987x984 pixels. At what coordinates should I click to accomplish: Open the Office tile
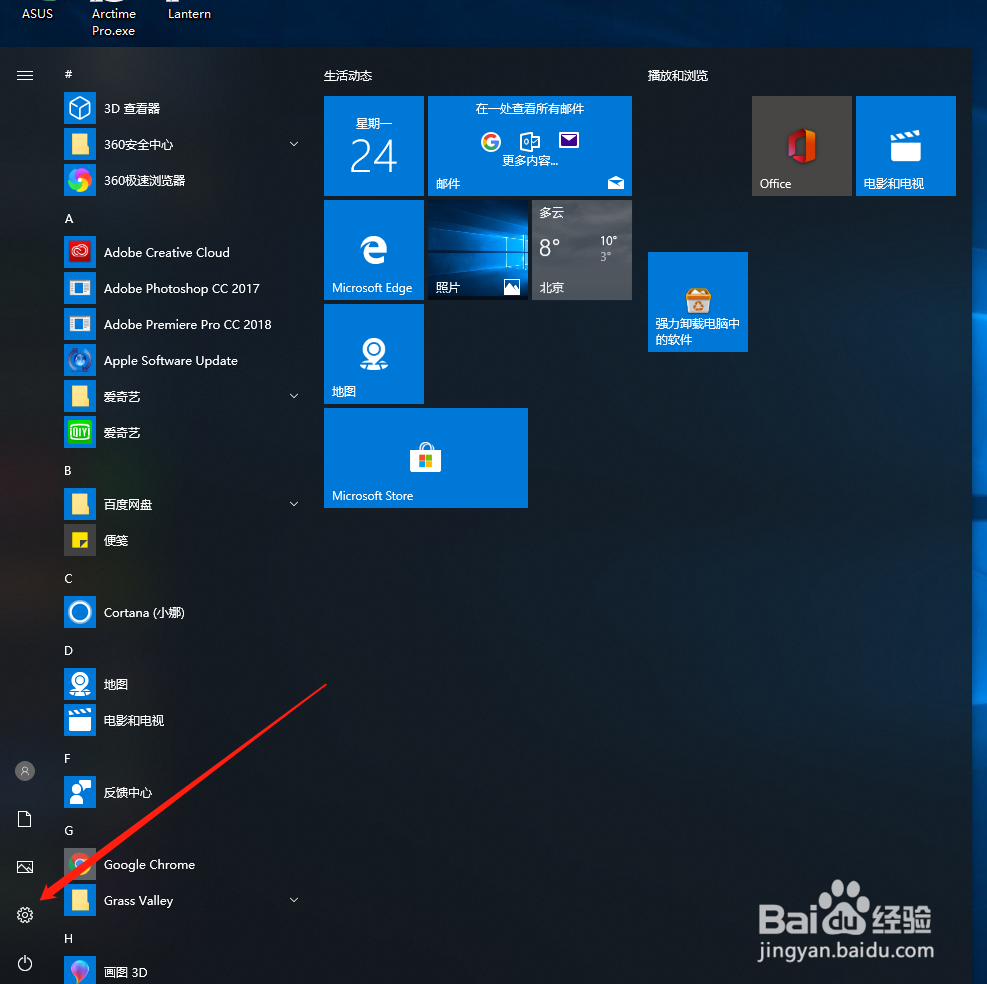pyautogui.click(x=801, y=146)
